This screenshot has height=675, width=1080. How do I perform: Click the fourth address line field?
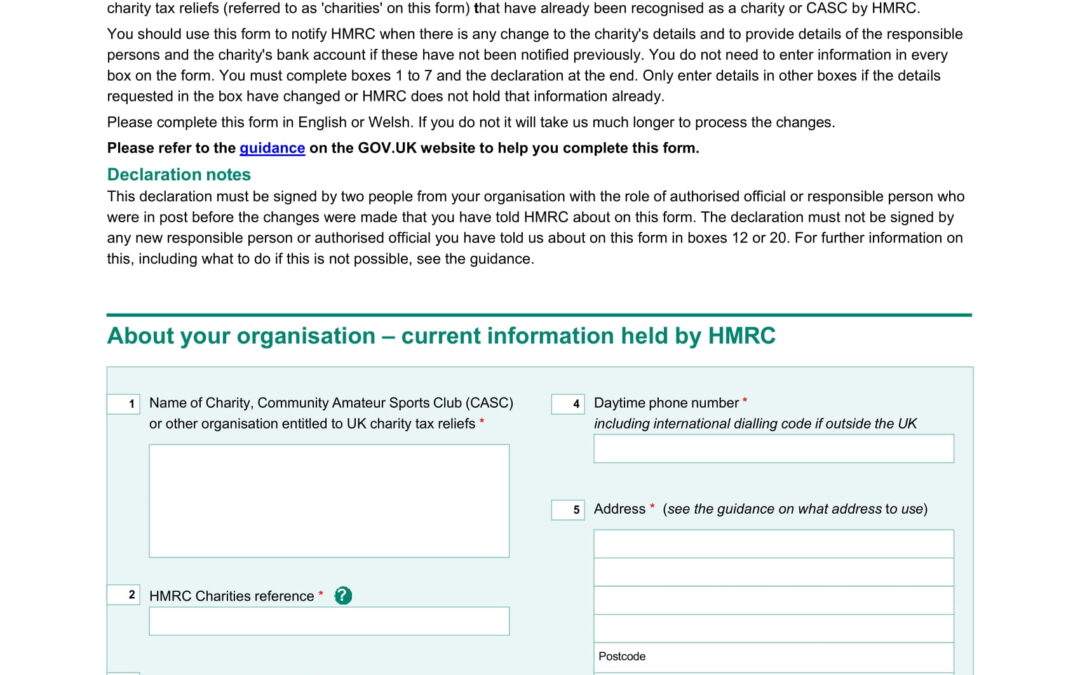774,627
